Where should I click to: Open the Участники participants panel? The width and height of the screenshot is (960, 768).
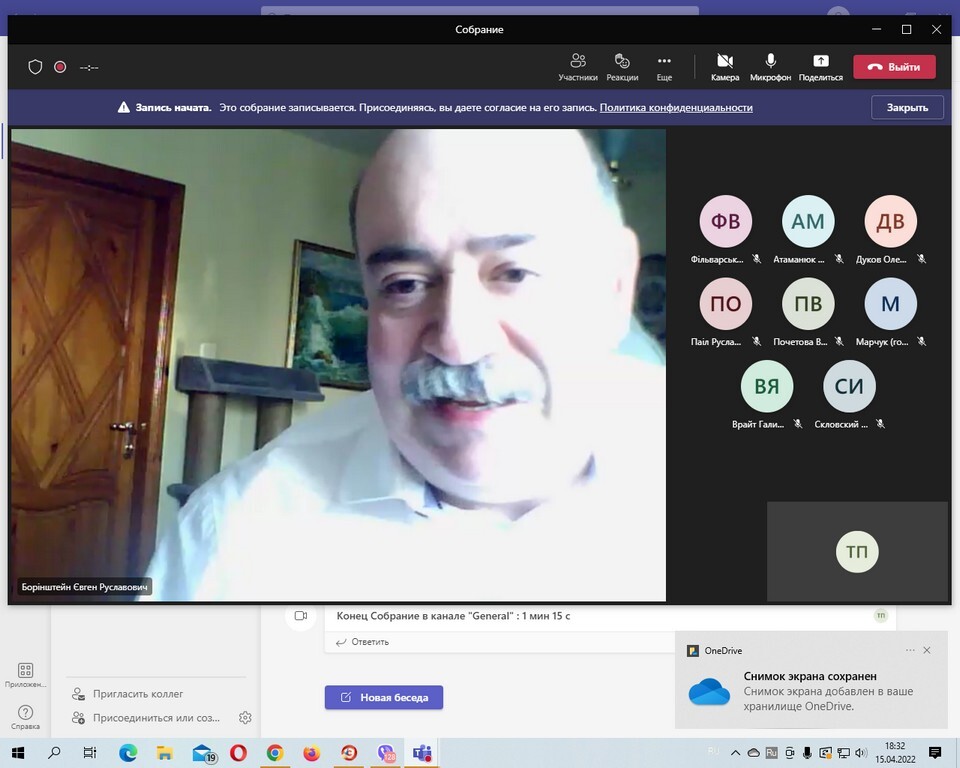click(578, 66)
